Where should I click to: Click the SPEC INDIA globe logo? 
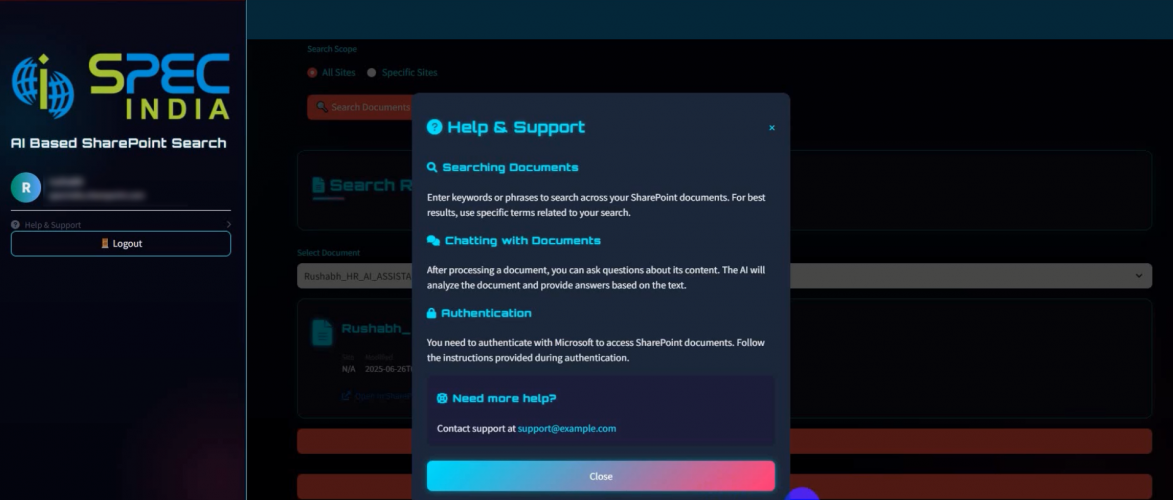43,86
